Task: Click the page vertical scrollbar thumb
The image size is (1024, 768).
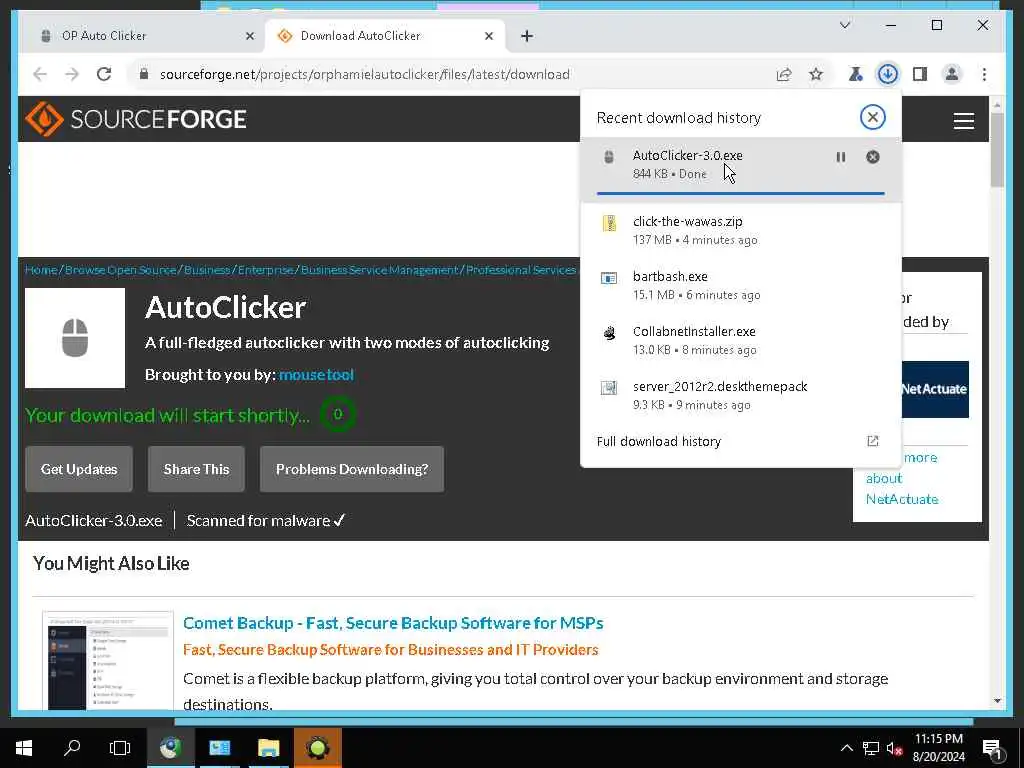Action: 997,150
